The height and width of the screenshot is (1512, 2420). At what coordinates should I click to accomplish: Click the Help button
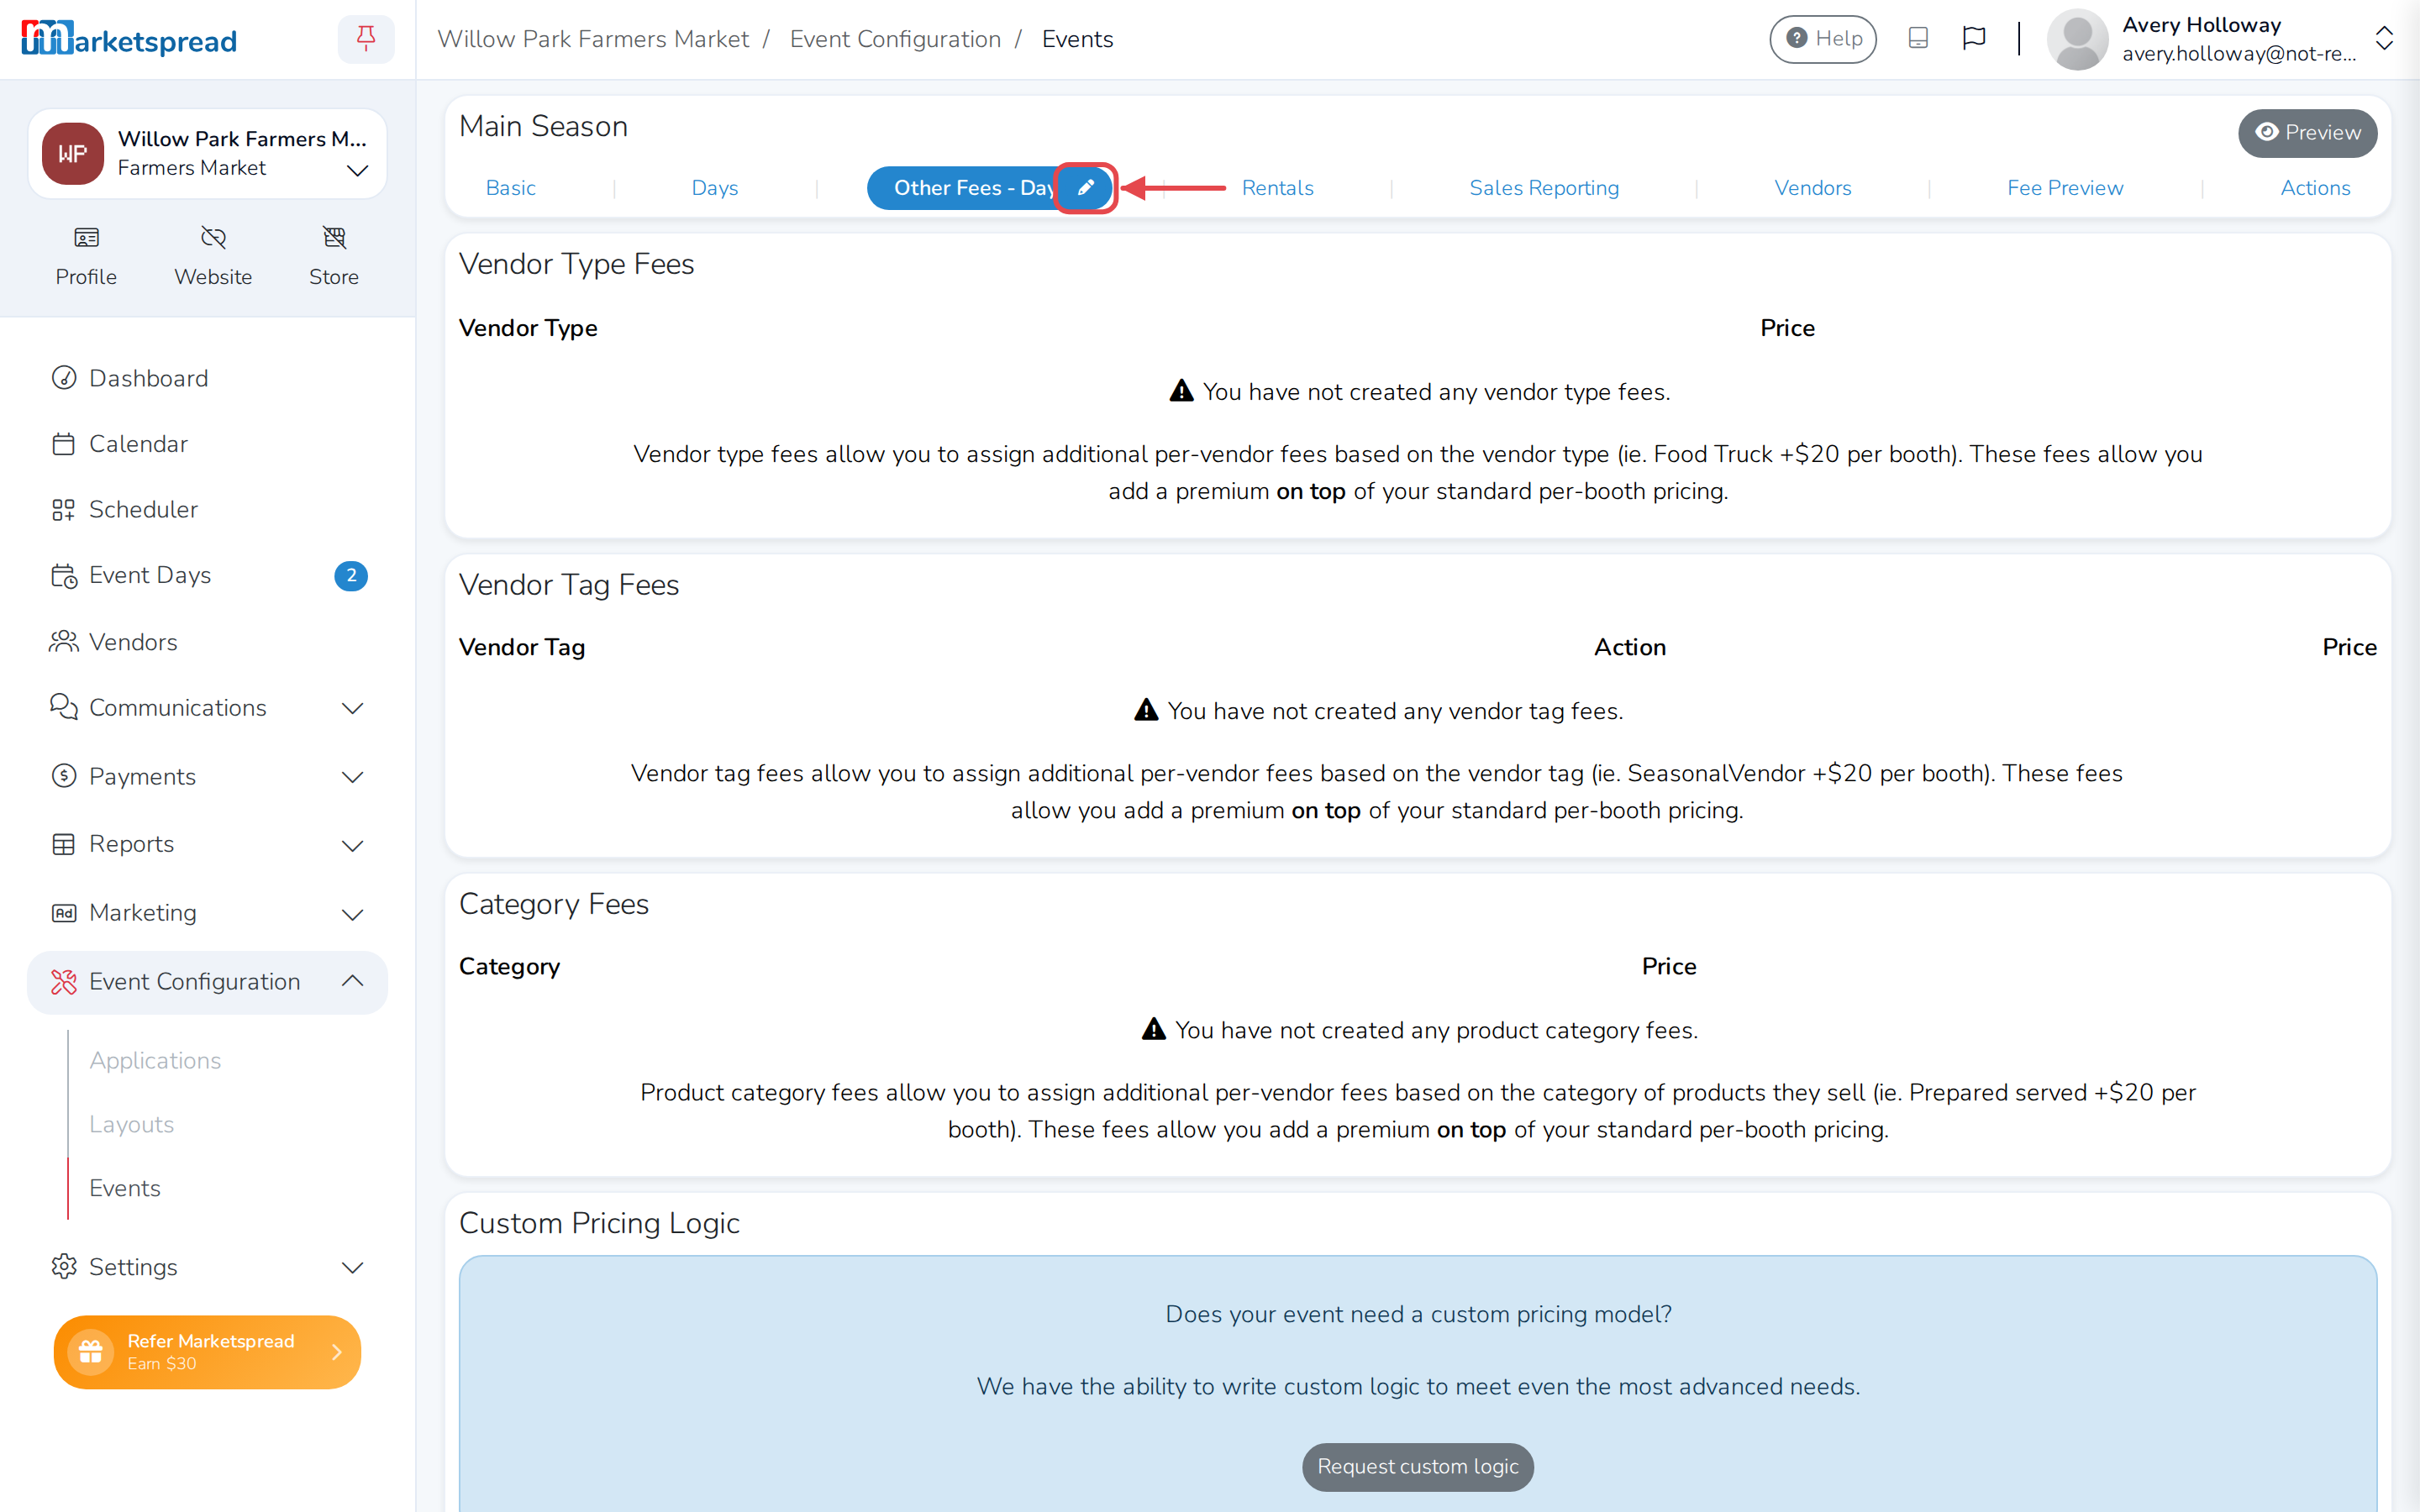tap(1822, 39)
